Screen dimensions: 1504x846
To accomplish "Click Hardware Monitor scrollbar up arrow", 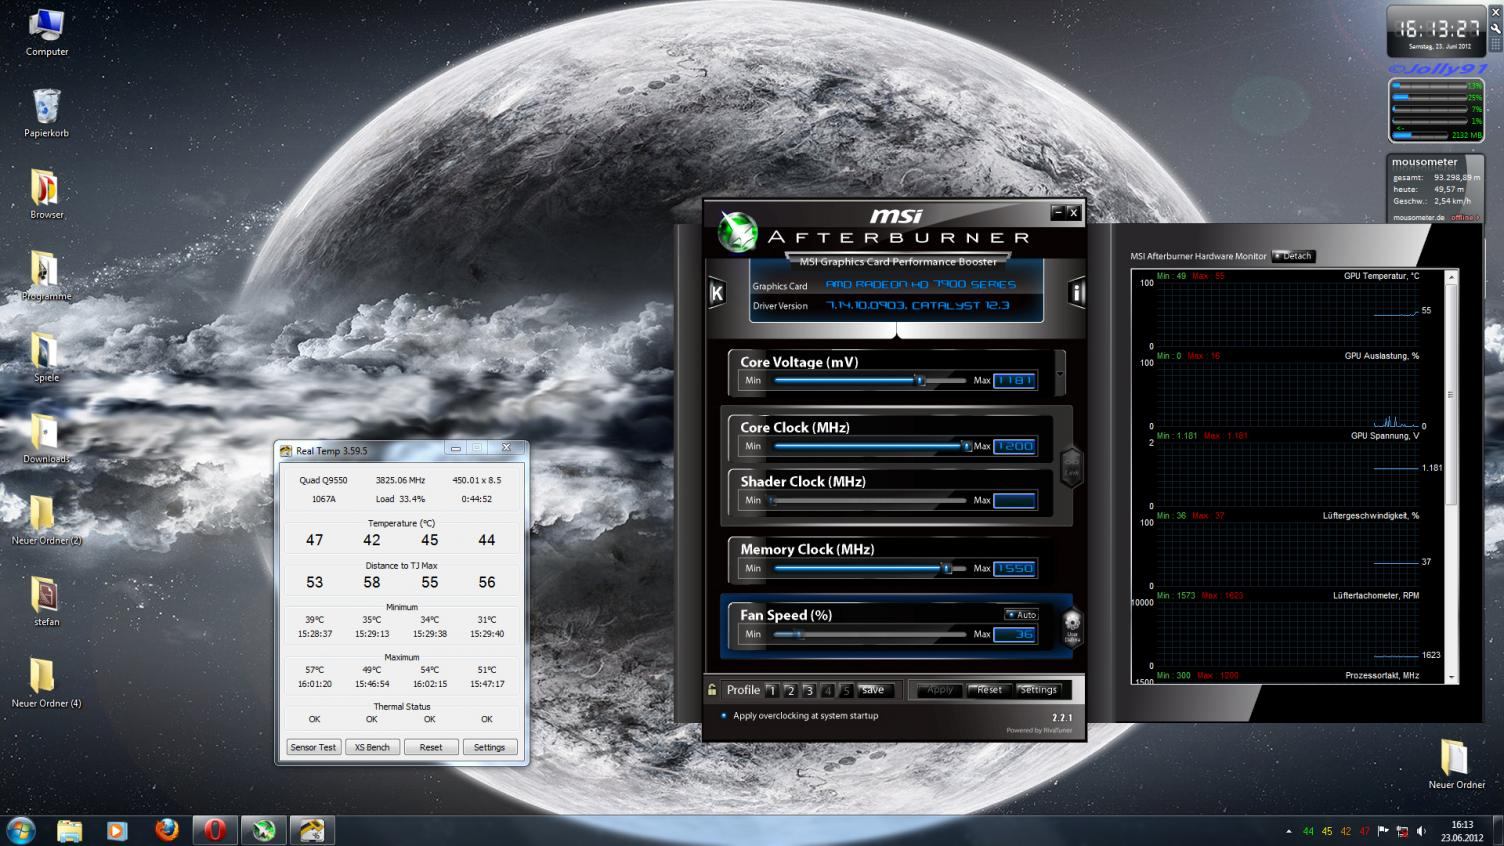I will point(1451,277).
